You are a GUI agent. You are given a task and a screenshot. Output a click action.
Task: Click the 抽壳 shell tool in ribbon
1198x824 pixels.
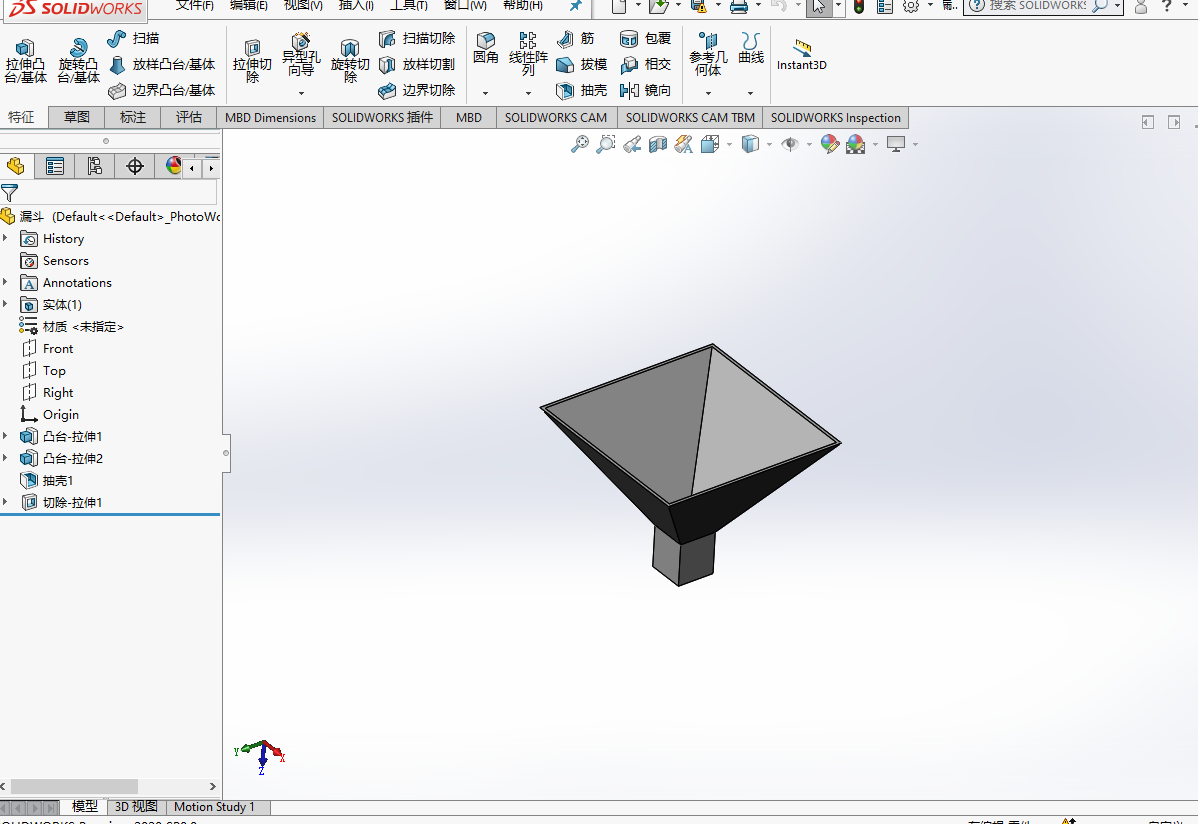[582, 90]
